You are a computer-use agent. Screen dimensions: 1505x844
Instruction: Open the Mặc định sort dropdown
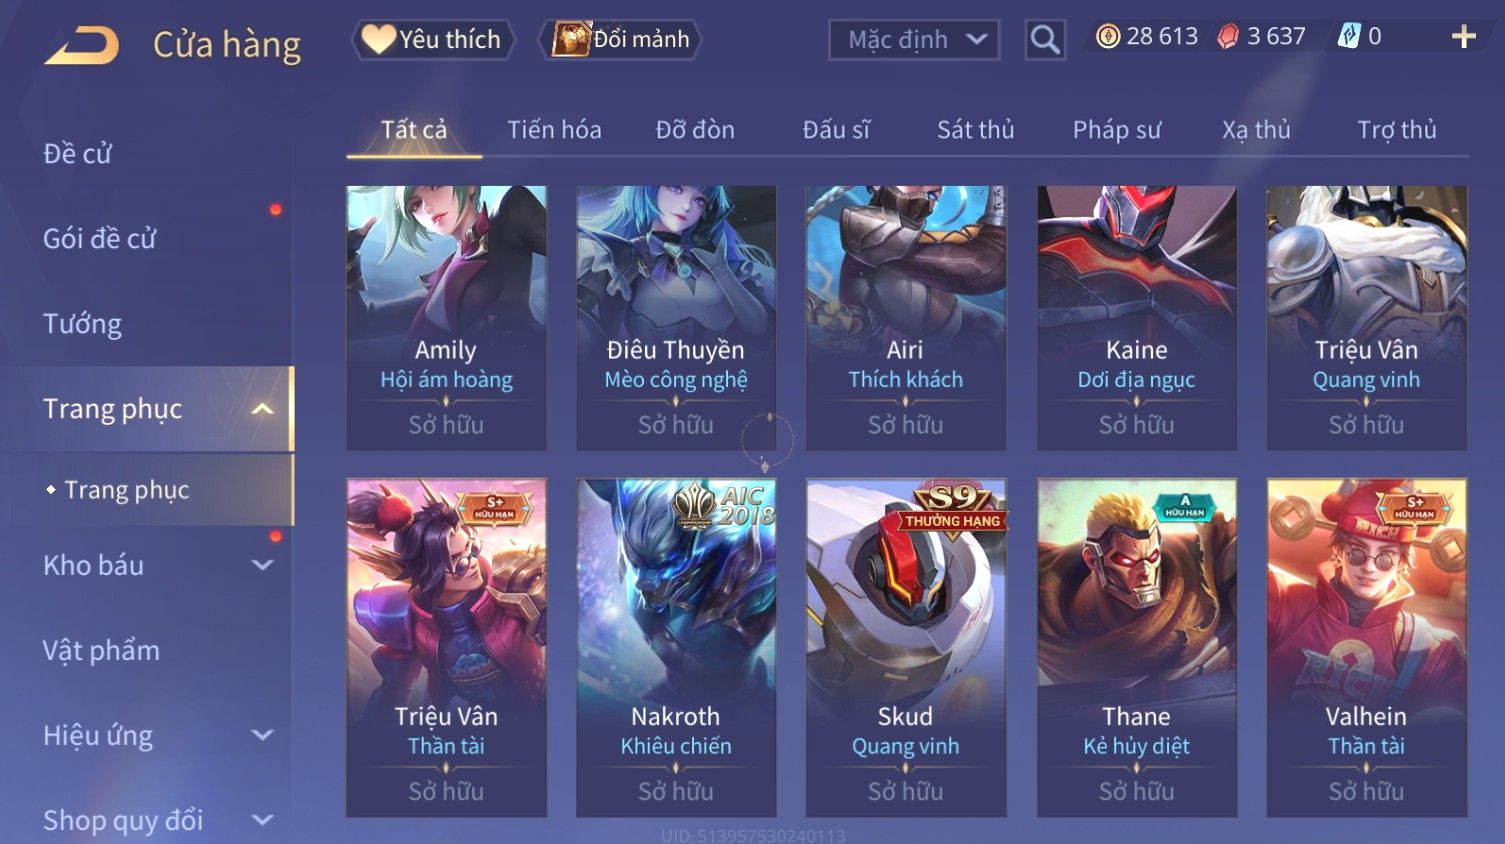click(x=913, y=40)
